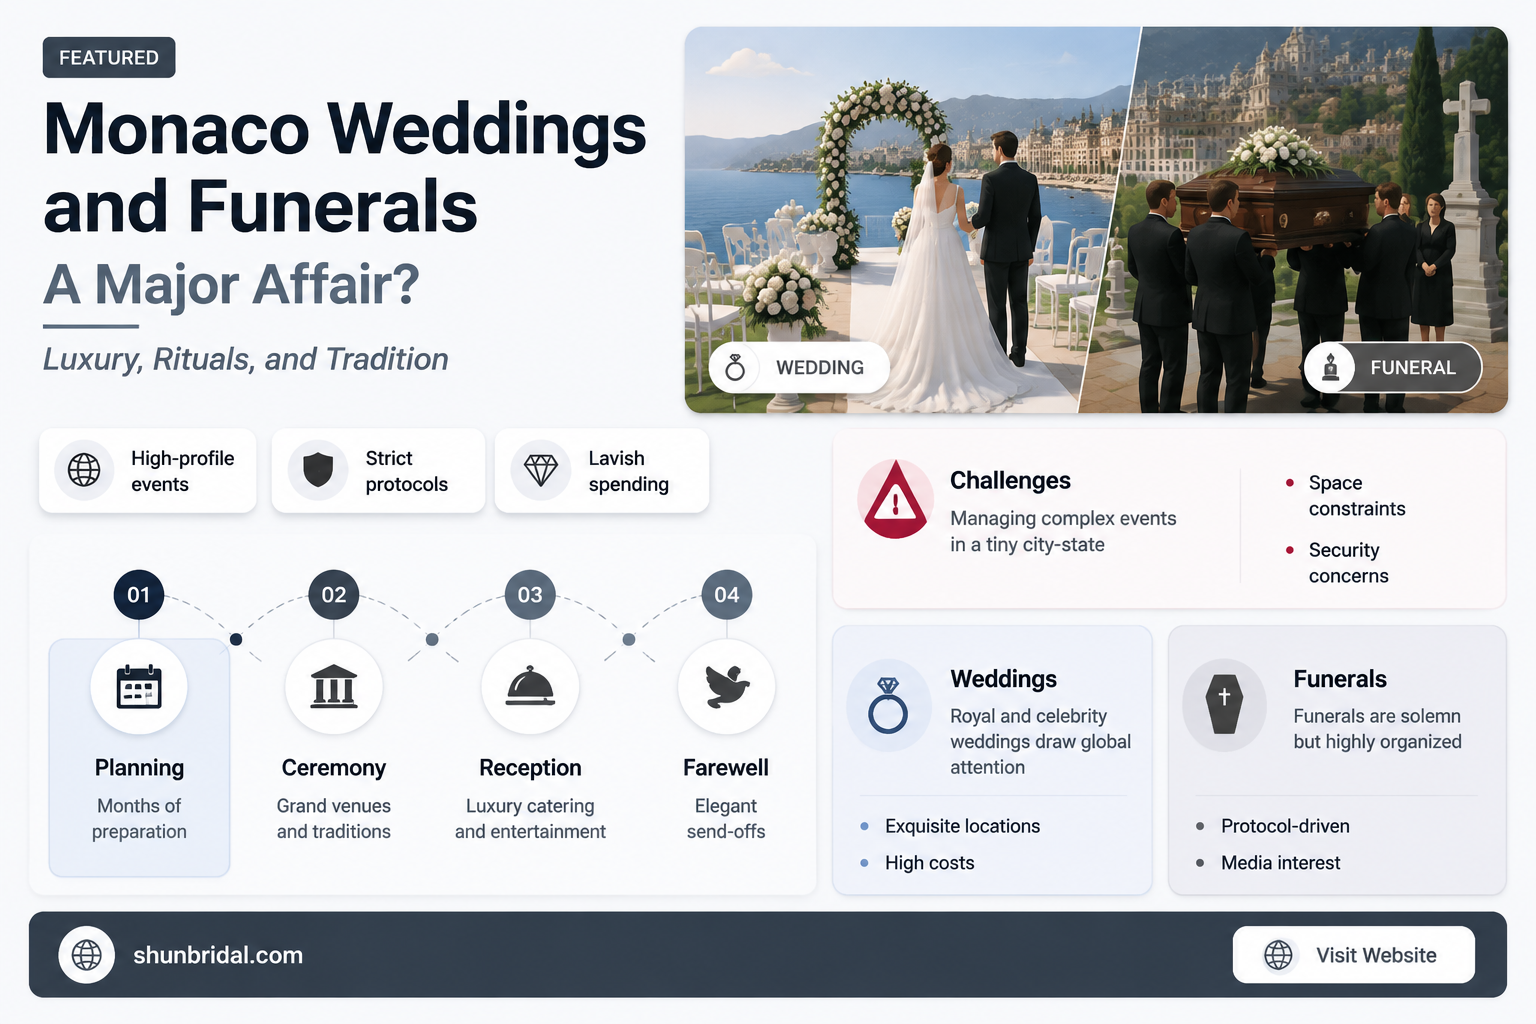Click Protocol-driven bullet
Image resolution: width=1536 pixels, height=1024 pixels.
tap(1285, 826)
